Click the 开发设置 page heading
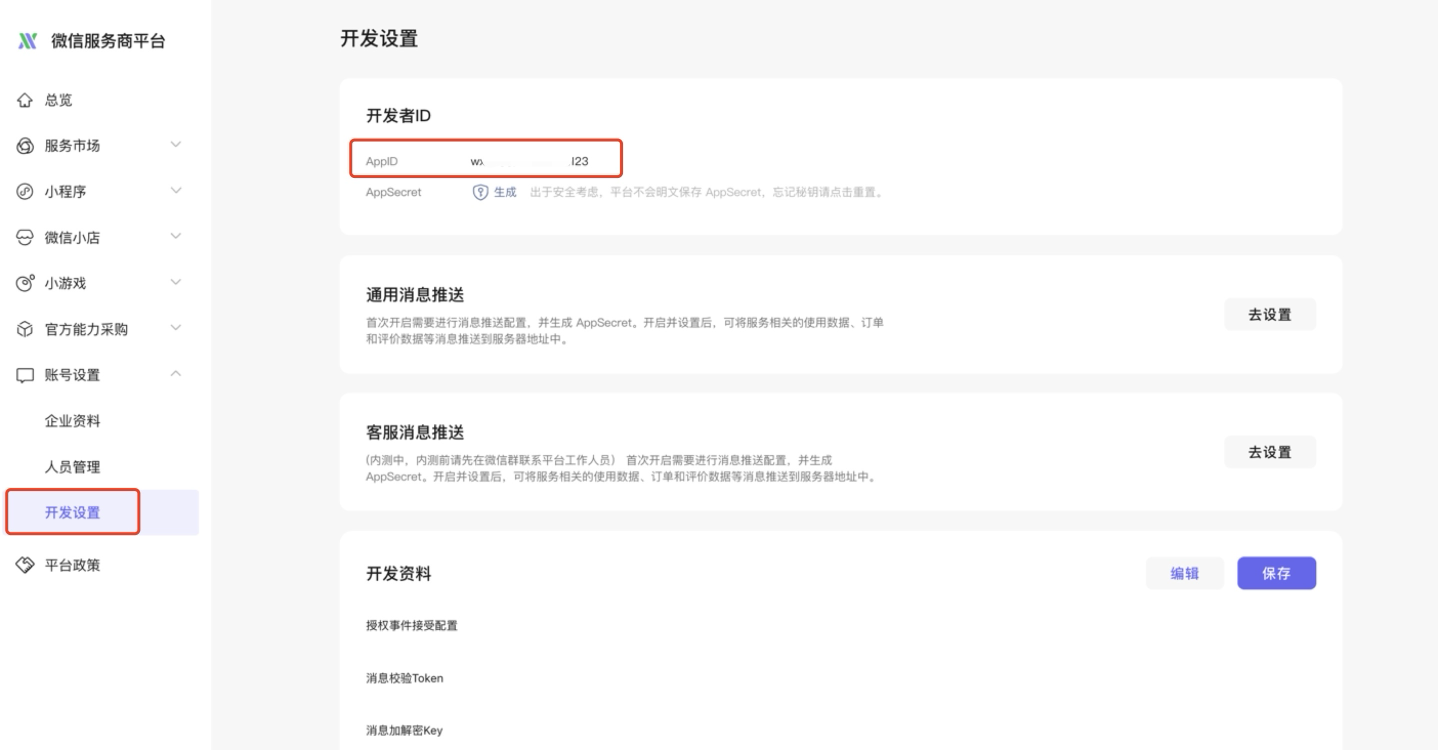The width and height of the screenshot is (1438, 750). tap(379, 39)
